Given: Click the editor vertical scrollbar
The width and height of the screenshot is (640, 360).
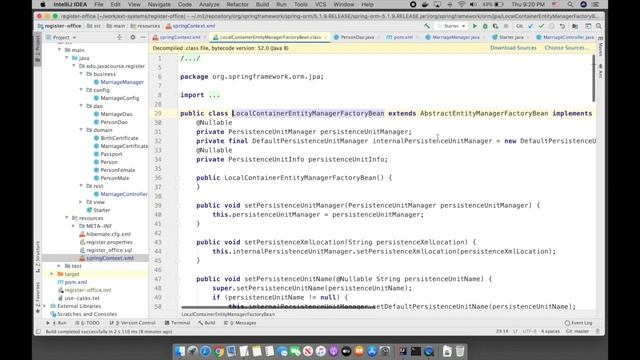Looking at the screenshot, I should (x=593, y=78).
